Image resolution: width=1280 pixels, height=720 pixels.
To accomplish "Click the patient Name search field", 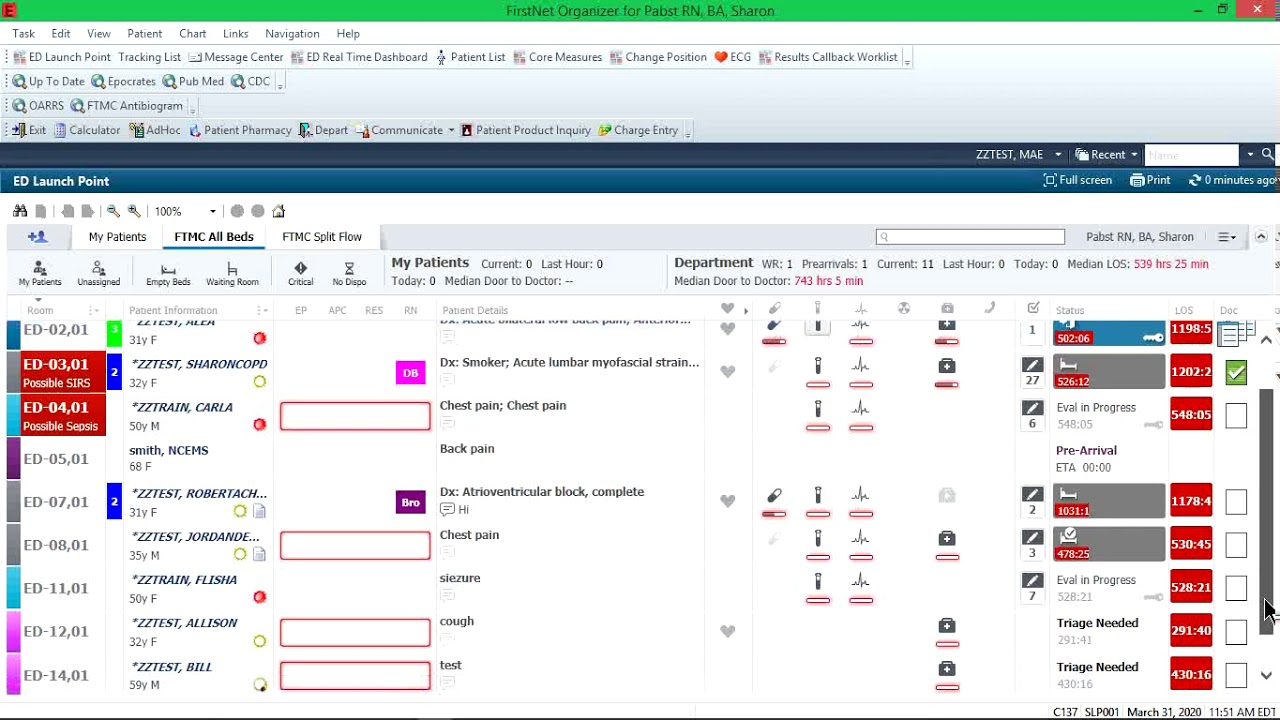I will pos(1192,155).
